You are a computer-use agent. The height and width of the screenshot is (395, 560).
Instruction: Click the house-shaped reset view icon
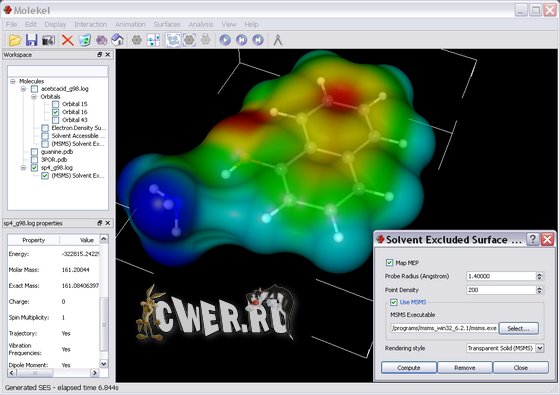click(118, 40)
